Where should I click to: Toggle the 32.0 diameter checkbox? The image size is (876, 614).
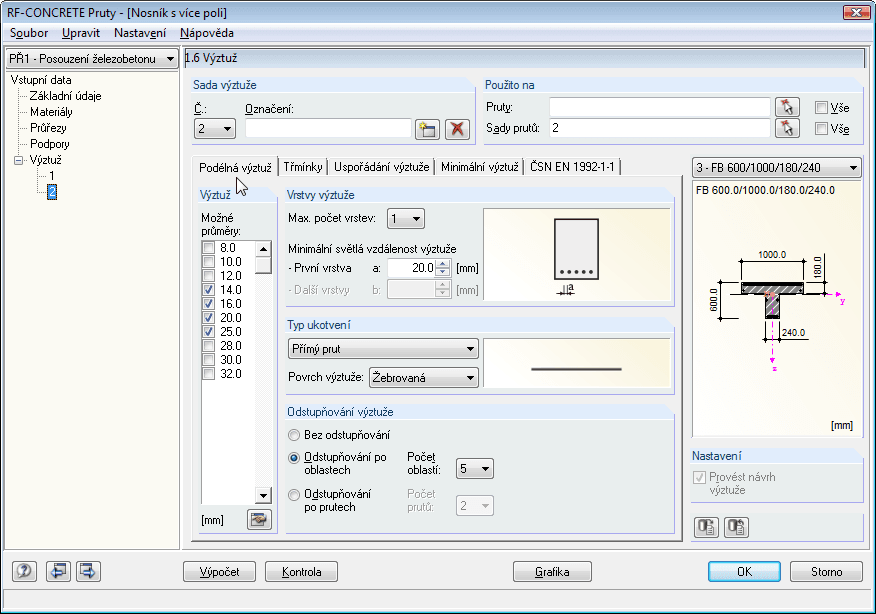pyautogui.click(x=208, y=373)
